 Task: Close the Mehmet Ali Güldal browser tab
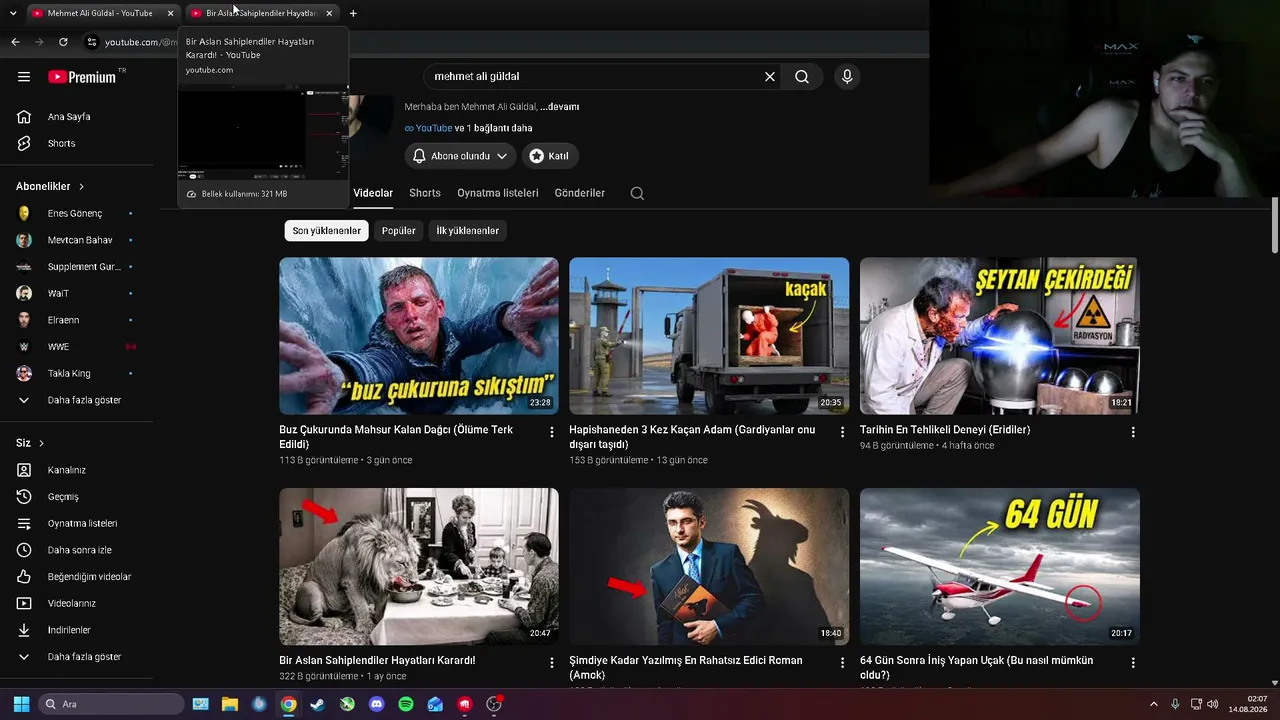coord(170,13)
